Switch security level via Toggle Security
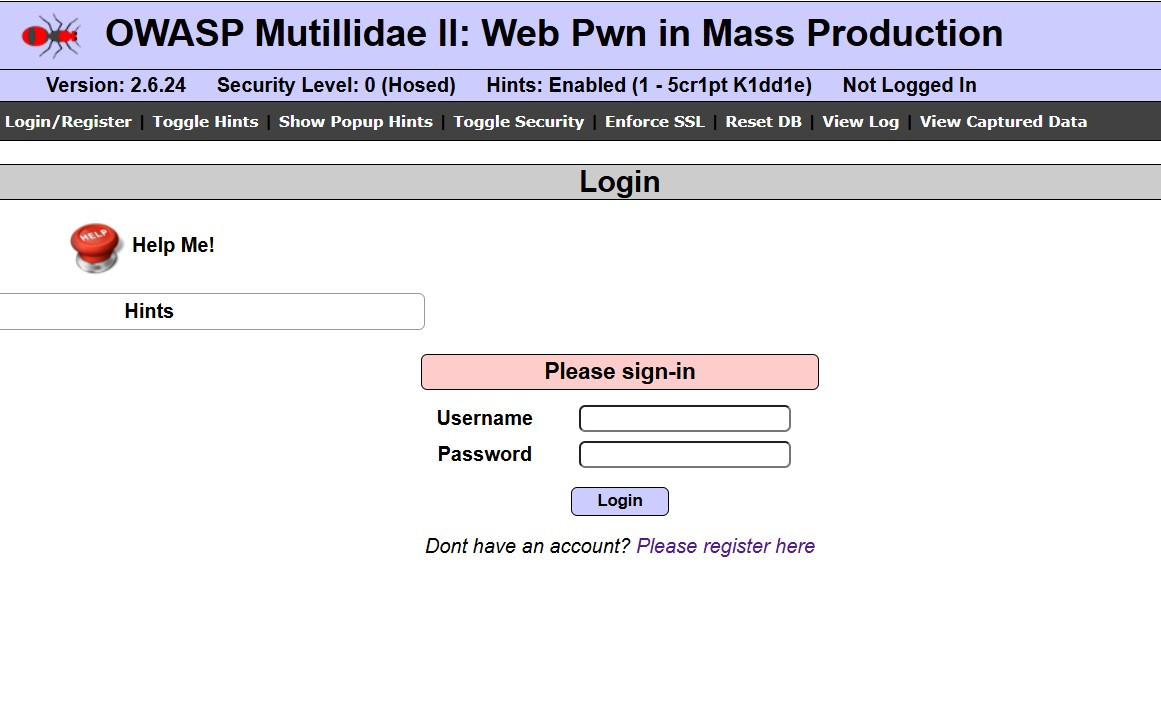Viewport: 1161px width, 710px height. [518, 122]
